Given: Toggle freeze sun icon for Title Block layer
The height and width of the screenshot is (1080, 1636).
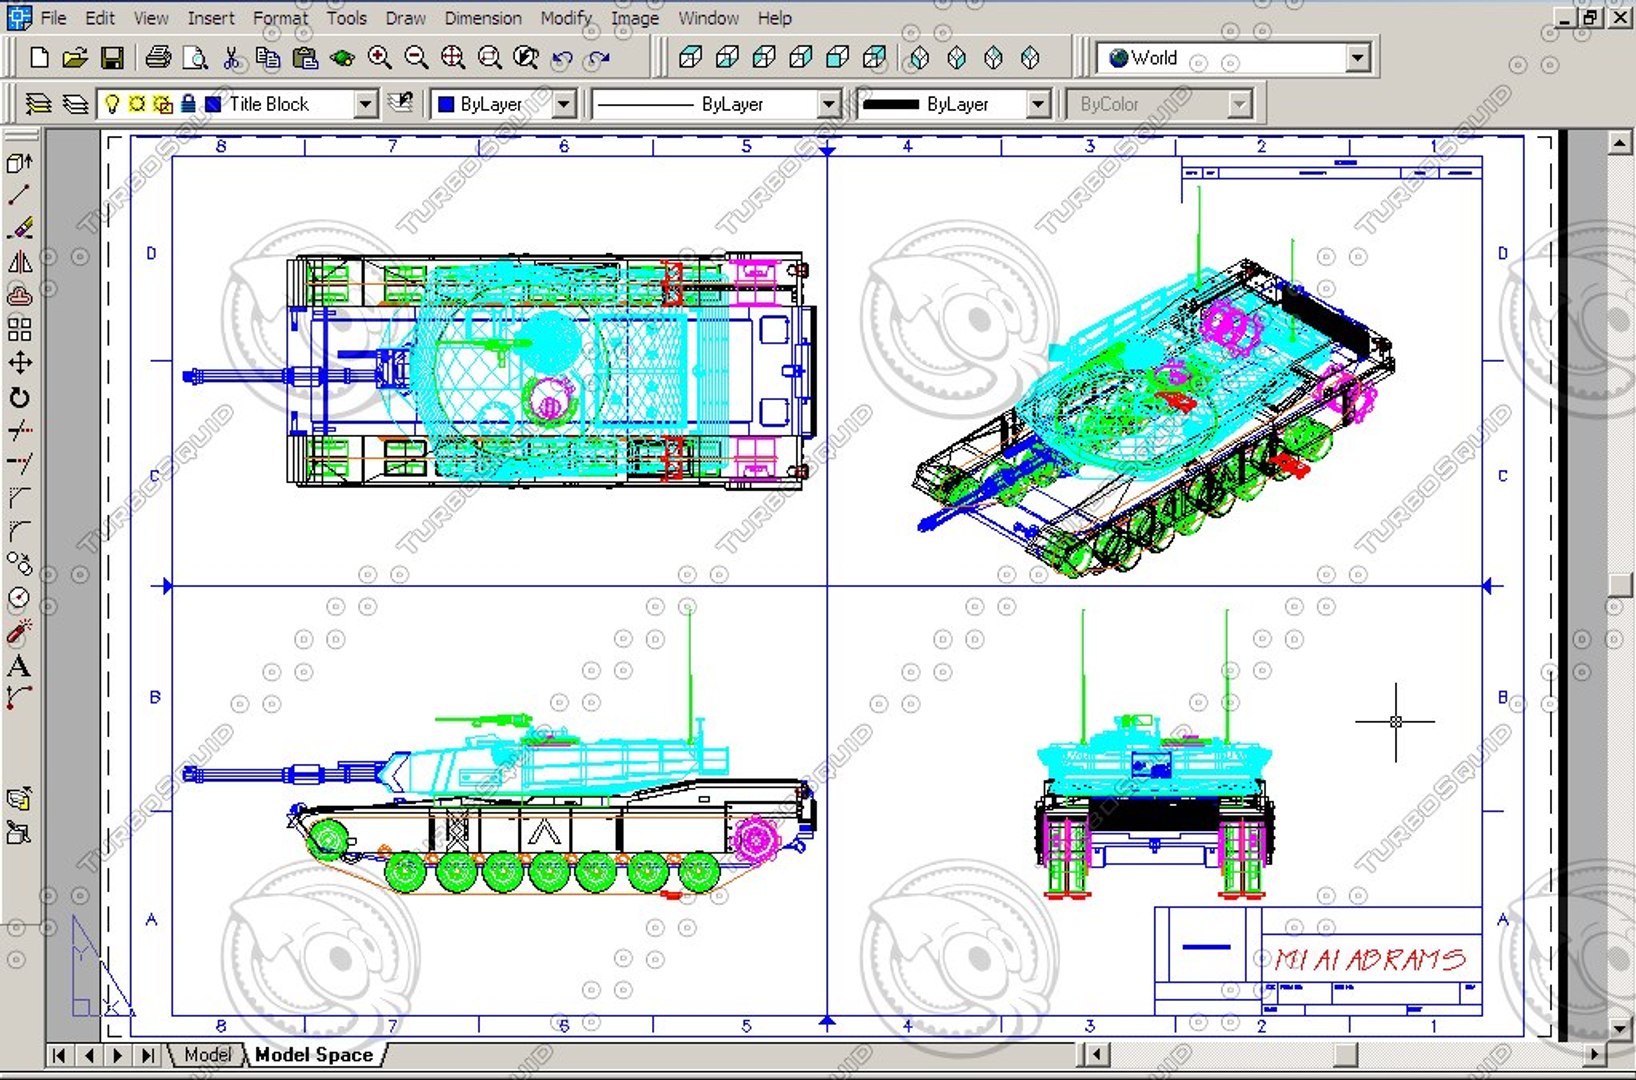Looking at the screenshot, I should [137, 104].
